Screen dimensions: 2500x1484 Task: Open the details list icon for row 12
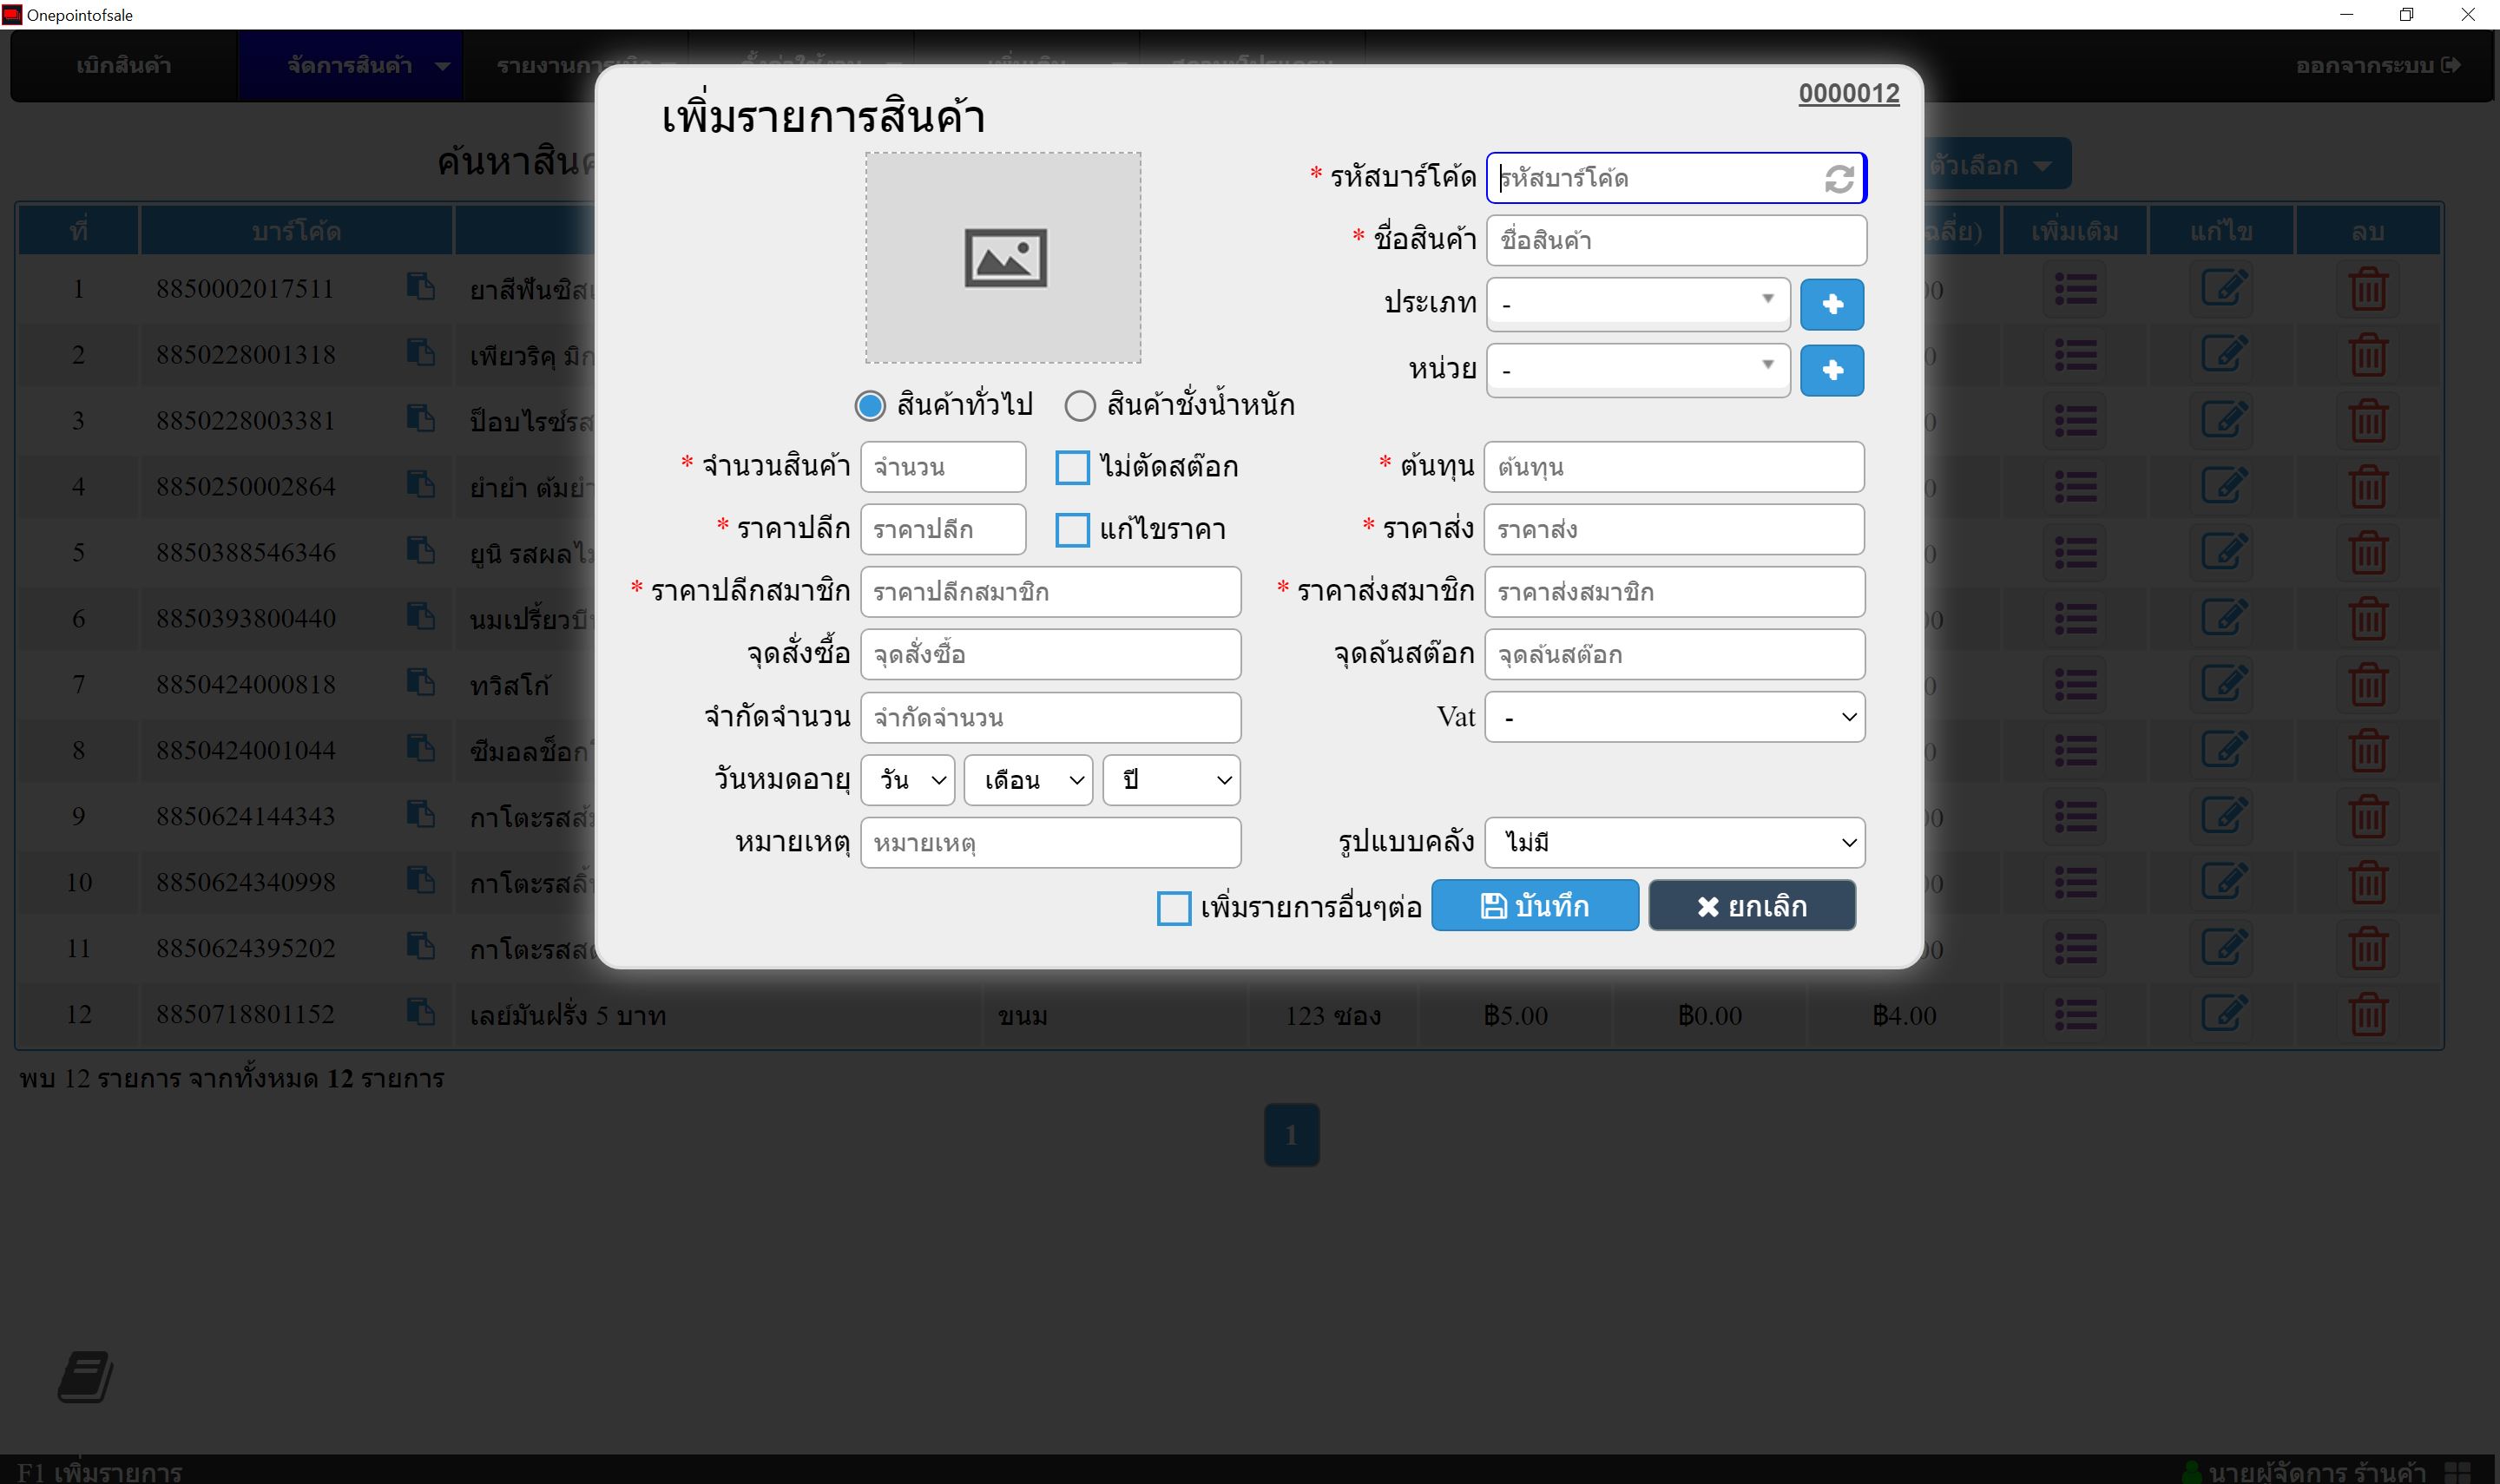tap(2075, 1016)
